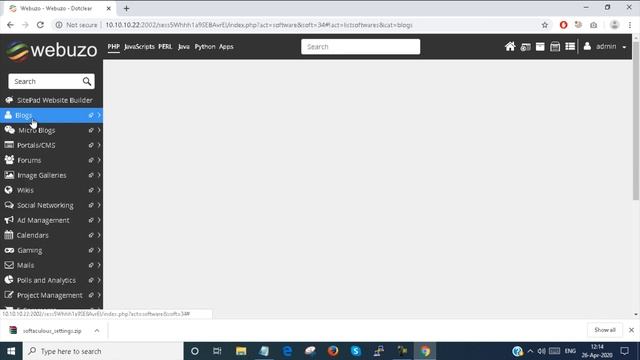Switch to the Java tab
Viewport: 640px width, 360px height.
184,47
